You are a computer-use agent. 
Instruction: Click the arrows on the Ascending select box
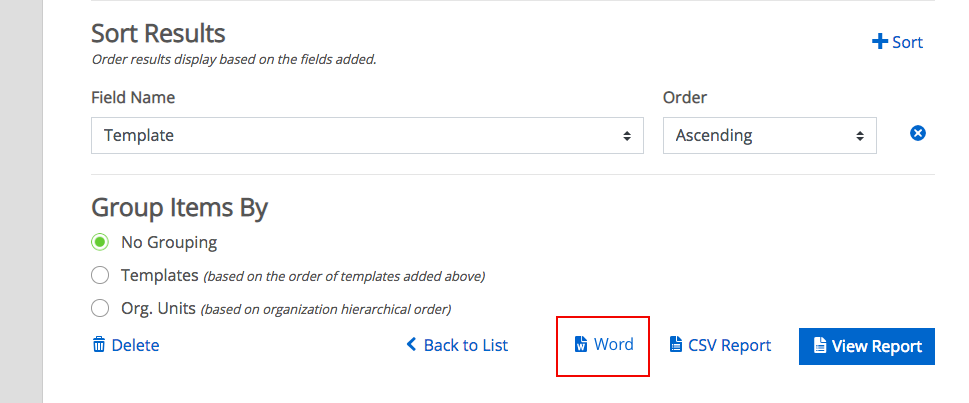860,136
